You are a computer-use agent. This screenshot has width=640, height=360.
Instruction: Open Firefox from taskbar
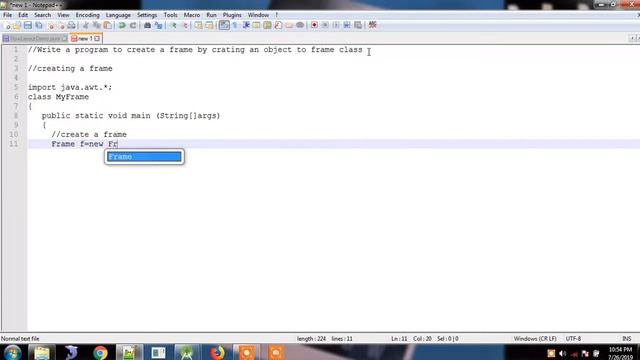[217, 352]
